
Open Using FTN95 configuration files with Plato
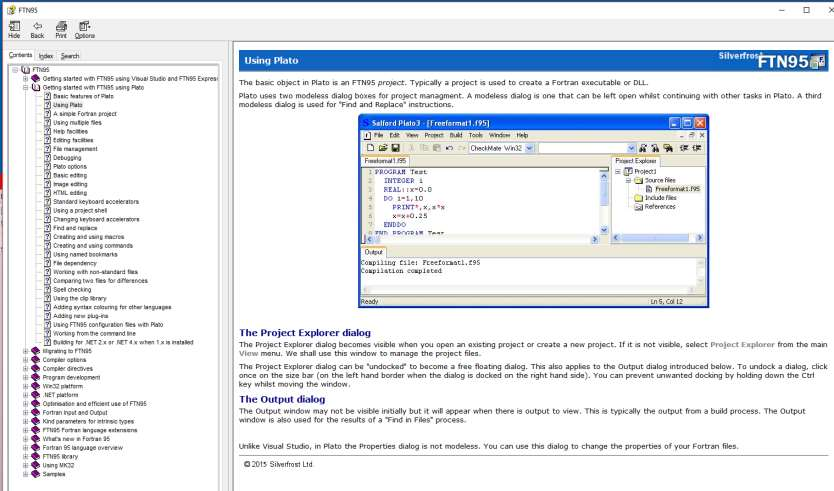[x=108, y=324]
